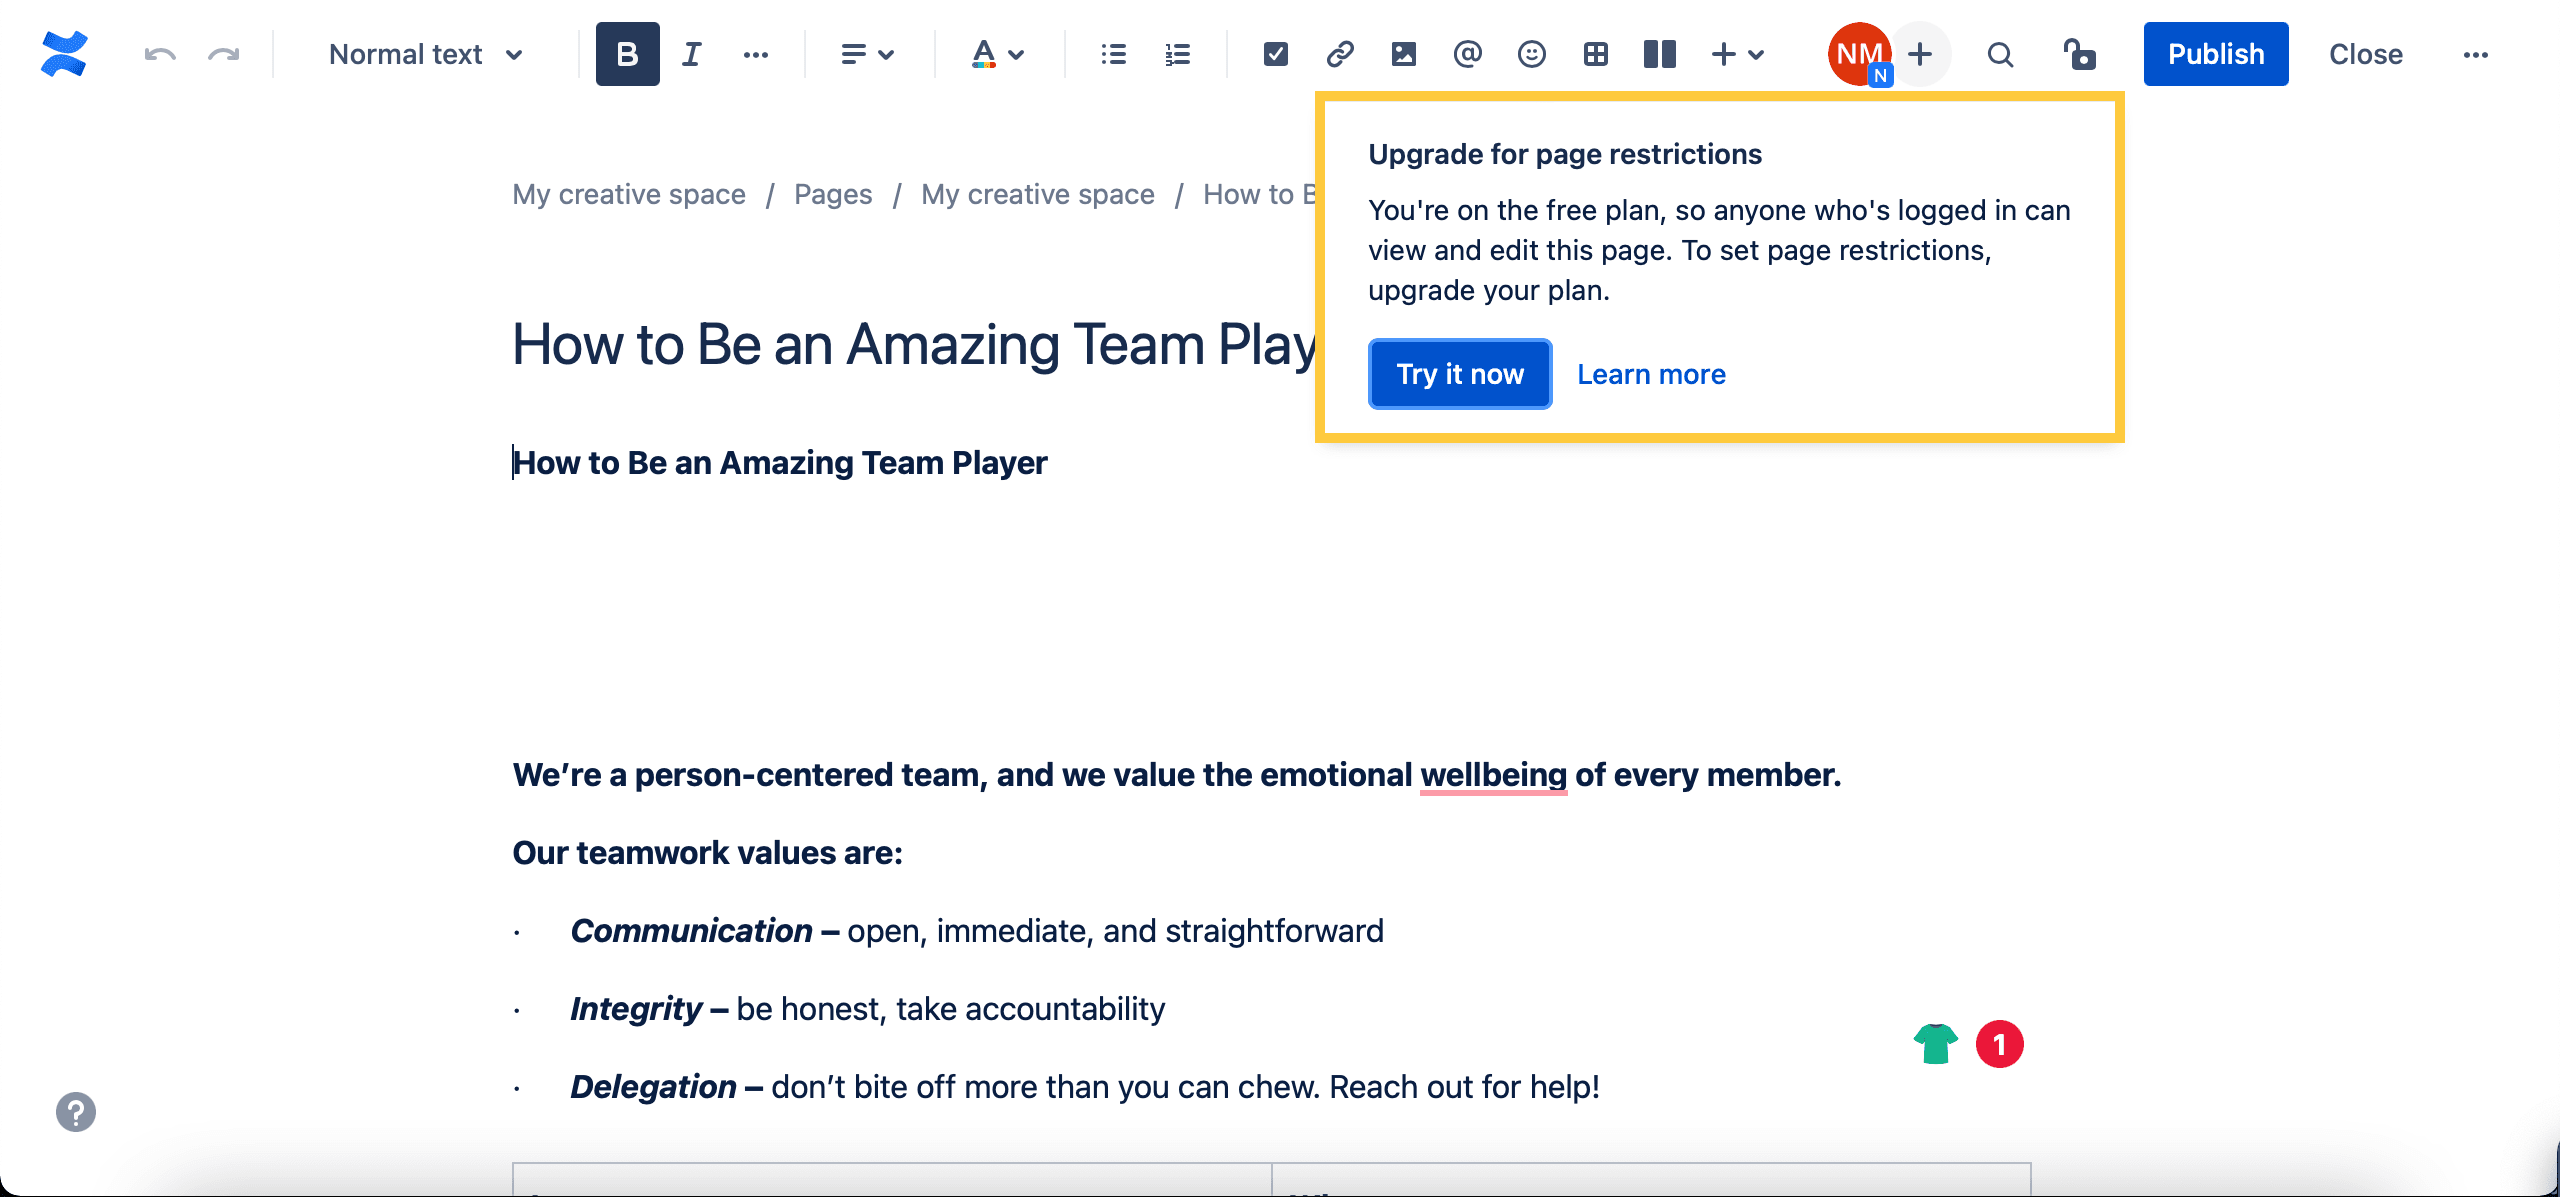Click the numbered list icon
This screenshot has width=2560, height=1197.
coord(1177,52)
